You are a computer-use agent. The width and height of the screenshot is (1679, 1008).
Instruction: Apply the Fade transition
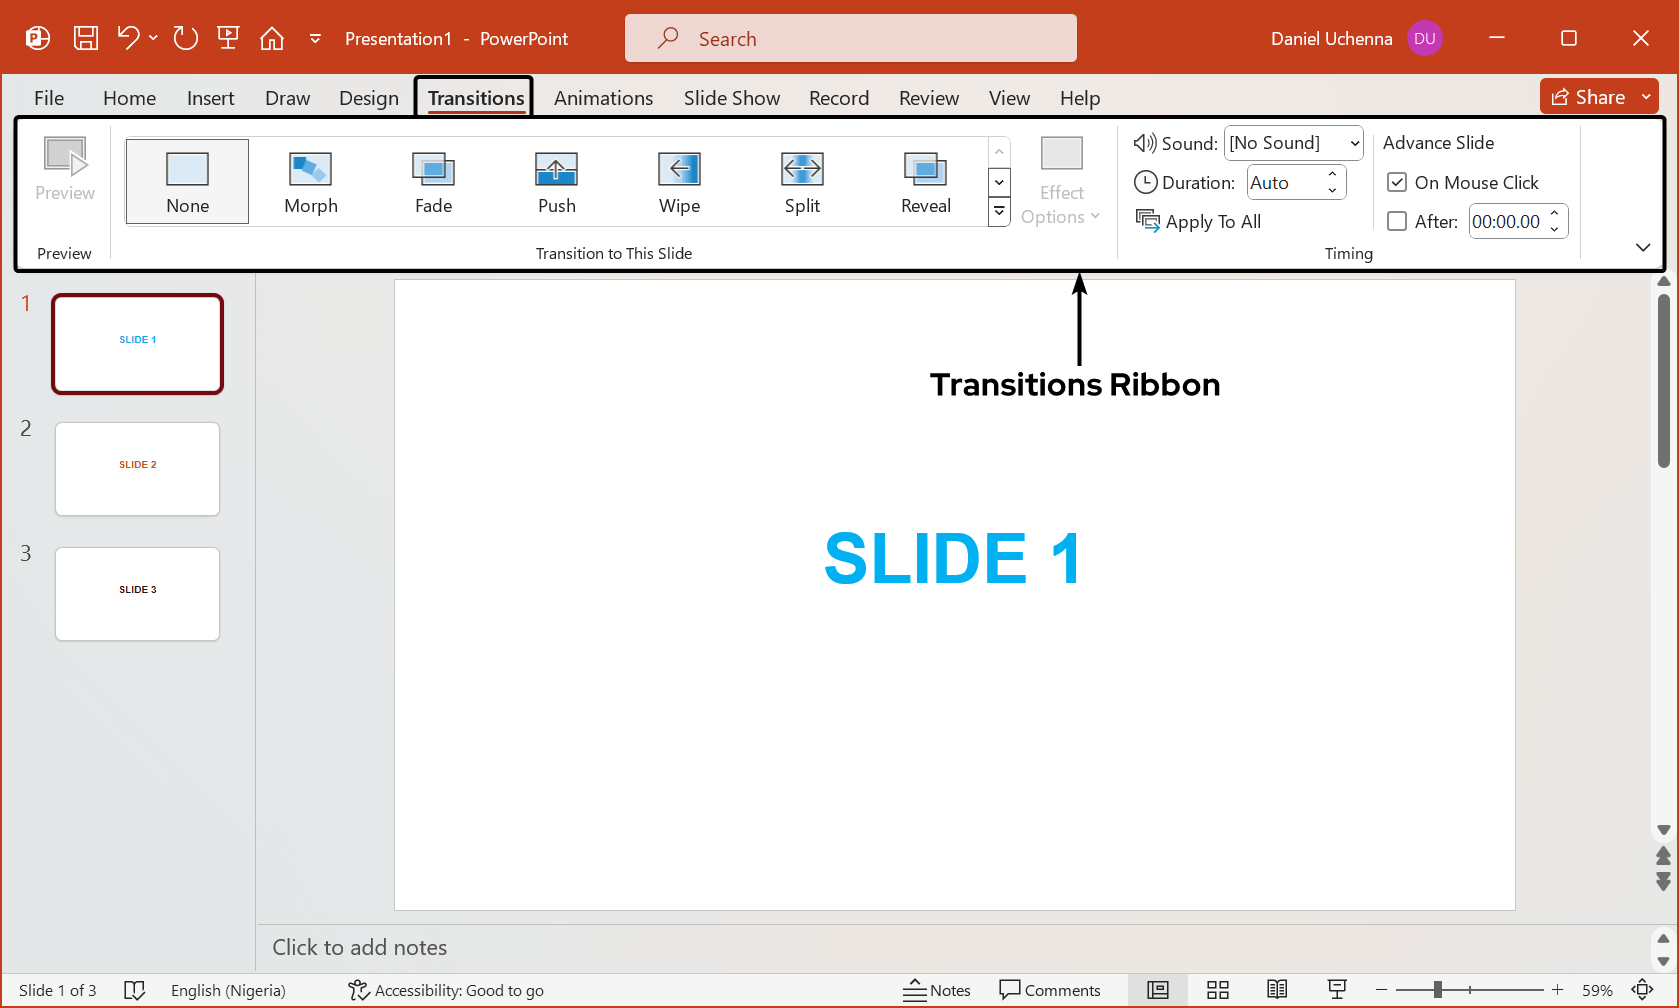(432, 181)
